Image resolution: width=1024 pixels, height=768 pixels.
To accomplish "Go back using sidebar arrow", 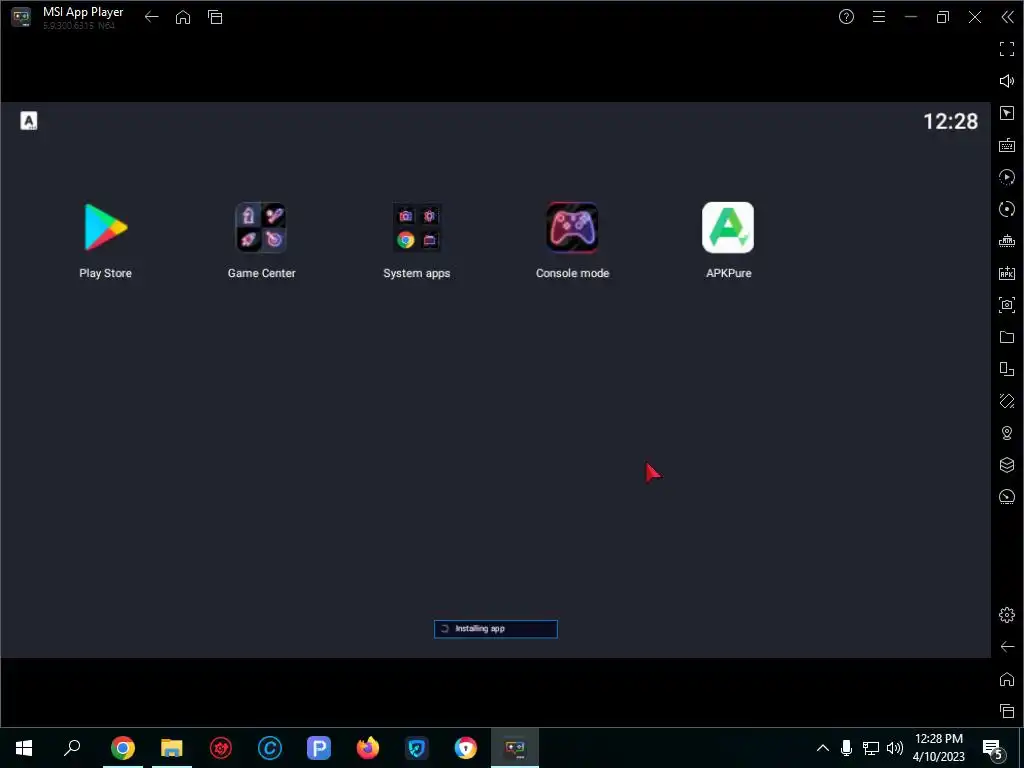I will [x=1007, y=647].
